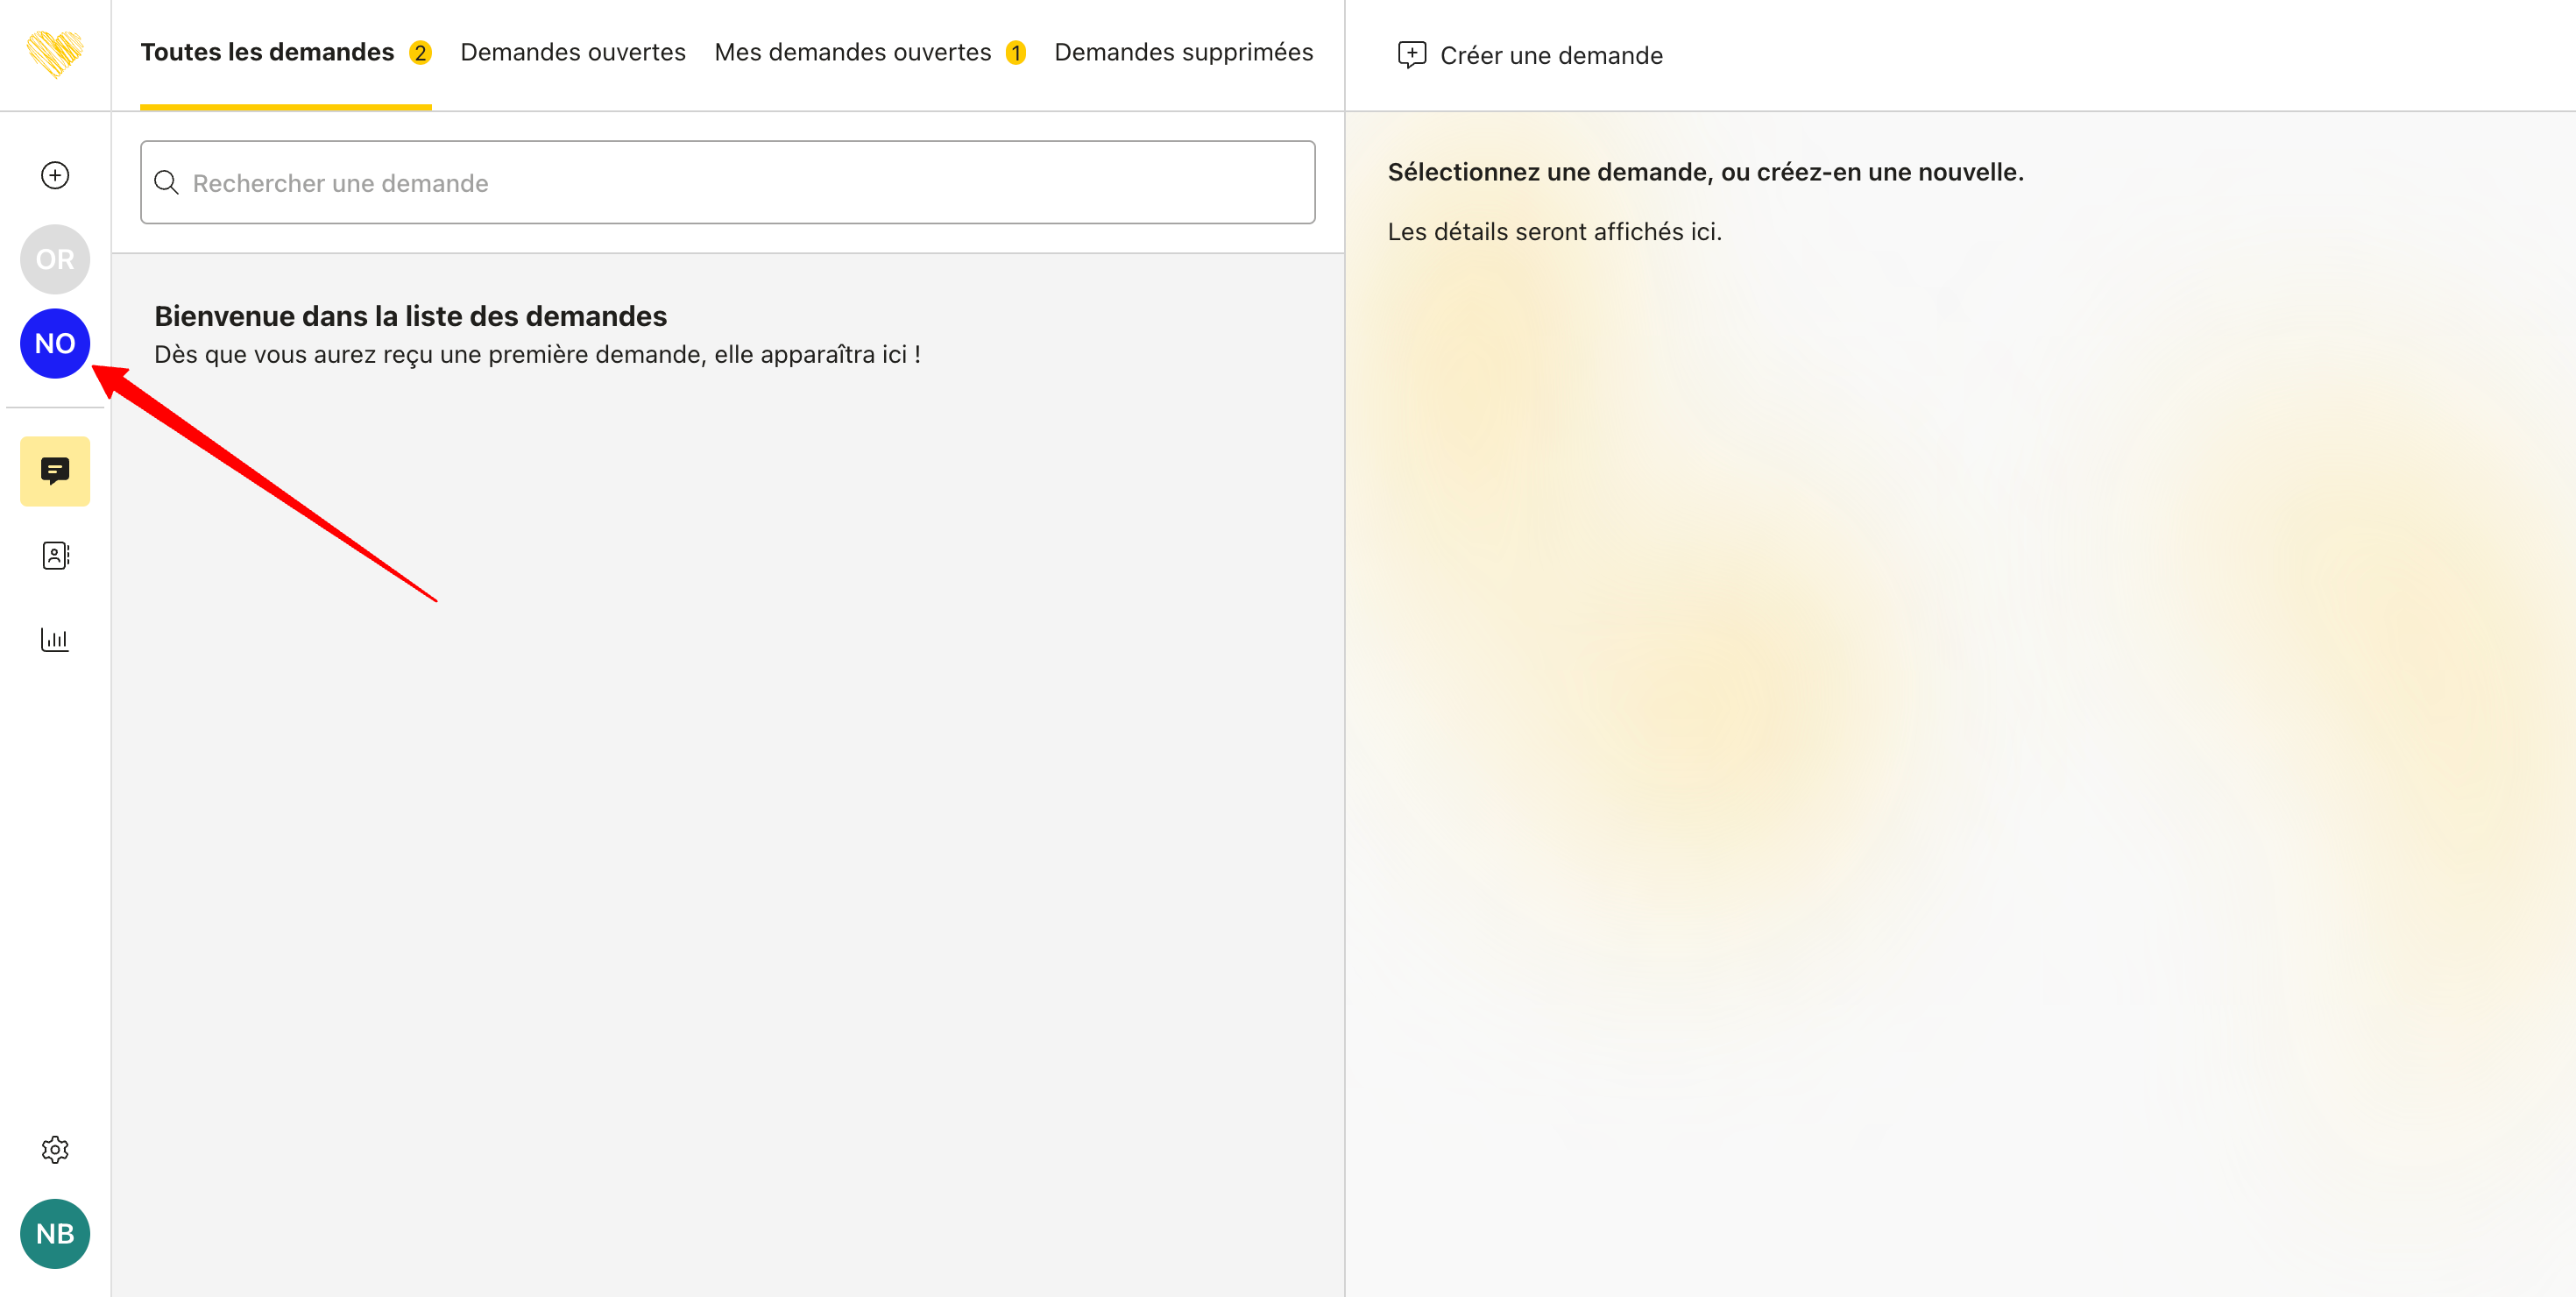
Task: Switch to Demandes supprimées tab
Action: coord(1183,52)
